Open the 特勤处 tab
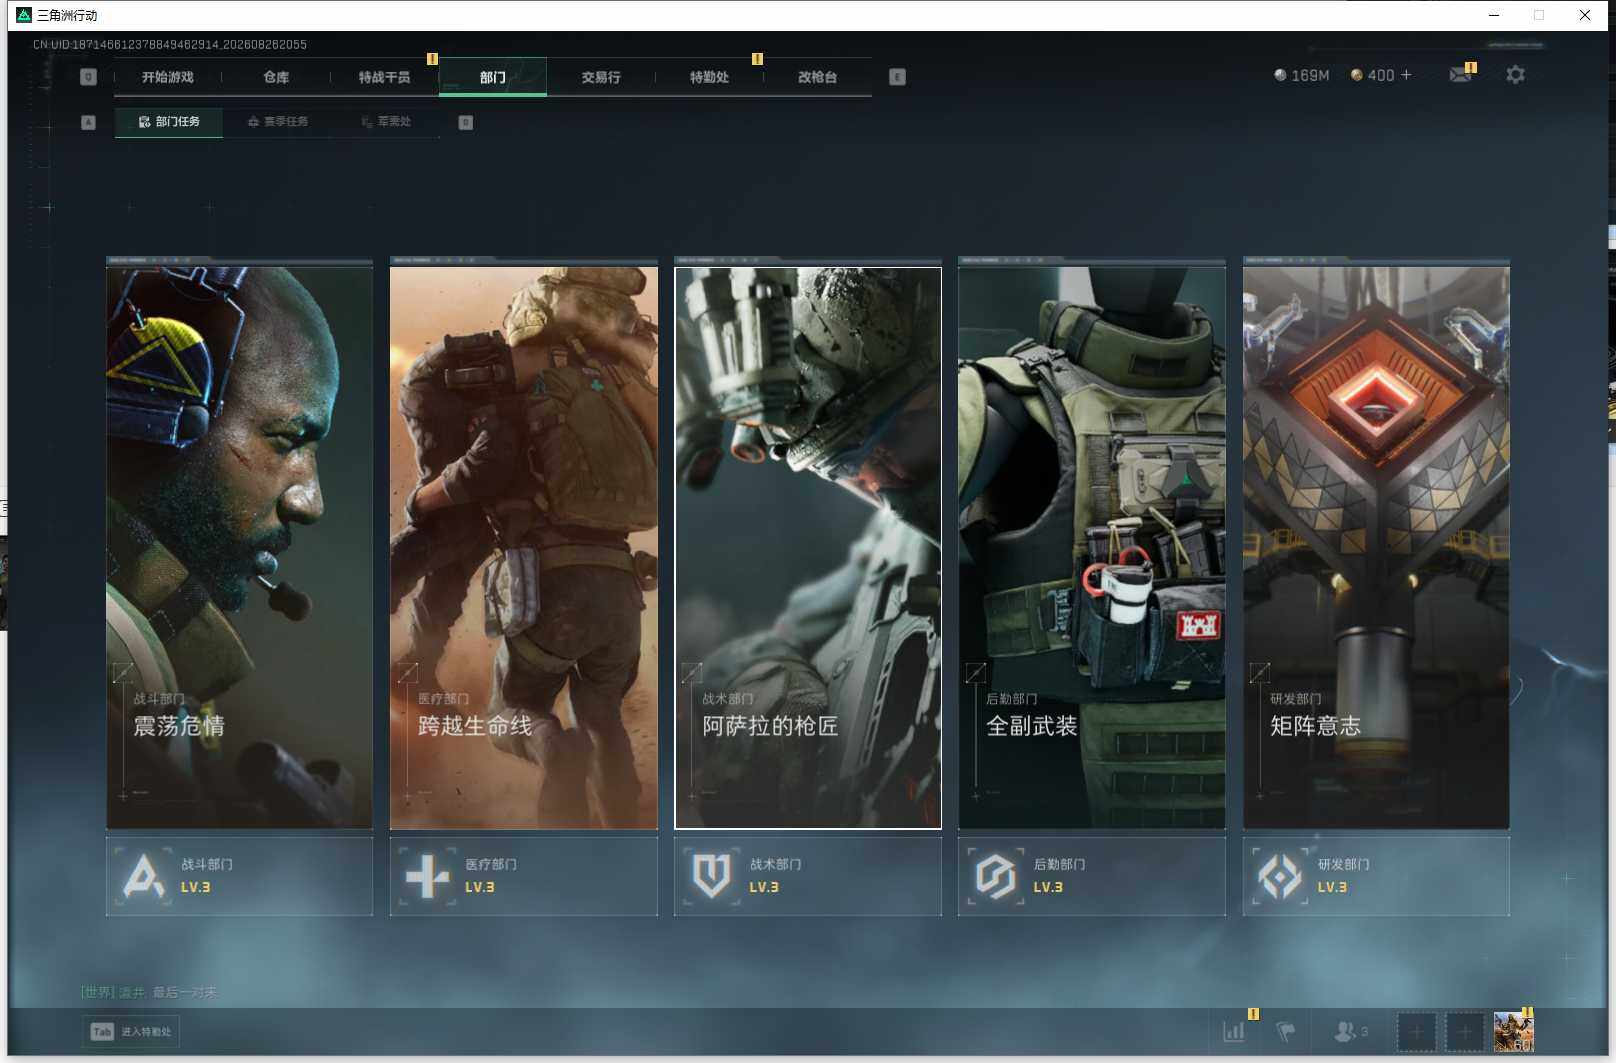 [x=709, y=77]
